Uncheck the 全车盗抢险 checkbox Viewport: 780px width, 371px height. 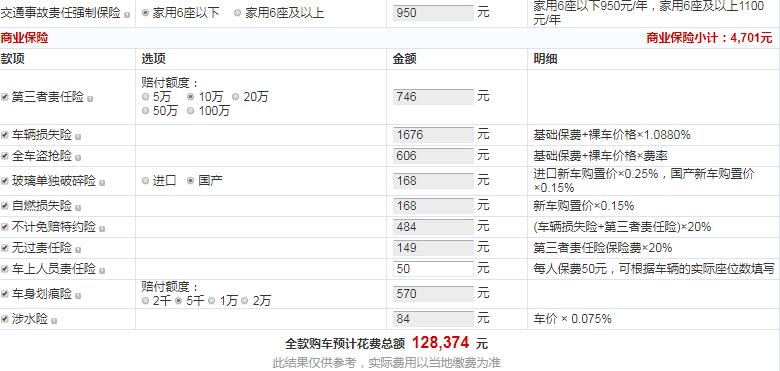4,156
